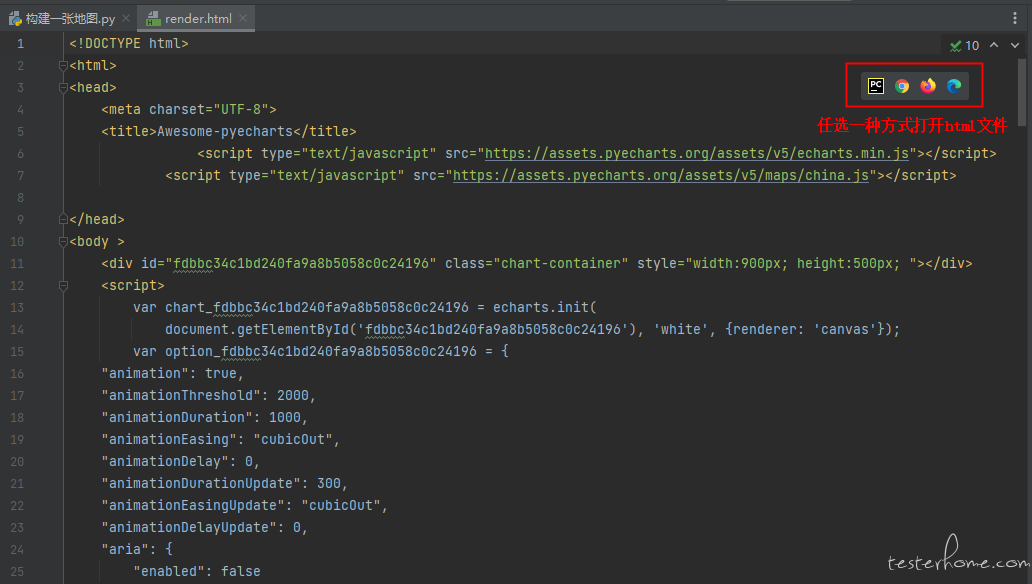
Task: Open the maps/china.js URL link
Action: click(661, 175)
